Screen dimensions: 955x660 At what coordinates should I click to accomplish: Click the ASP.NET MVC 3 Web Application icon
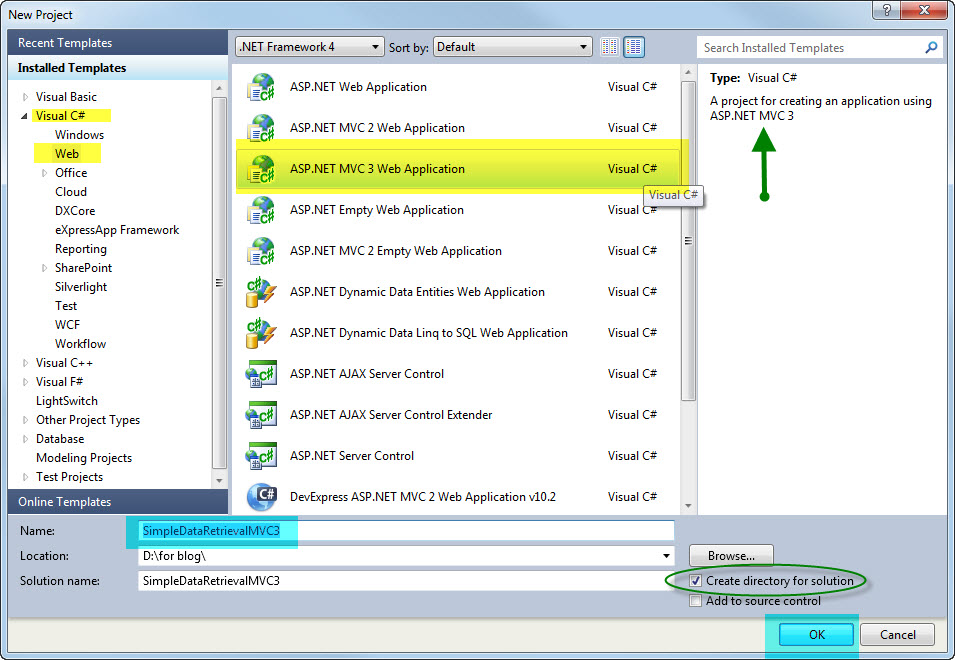[x=261, y=169]
